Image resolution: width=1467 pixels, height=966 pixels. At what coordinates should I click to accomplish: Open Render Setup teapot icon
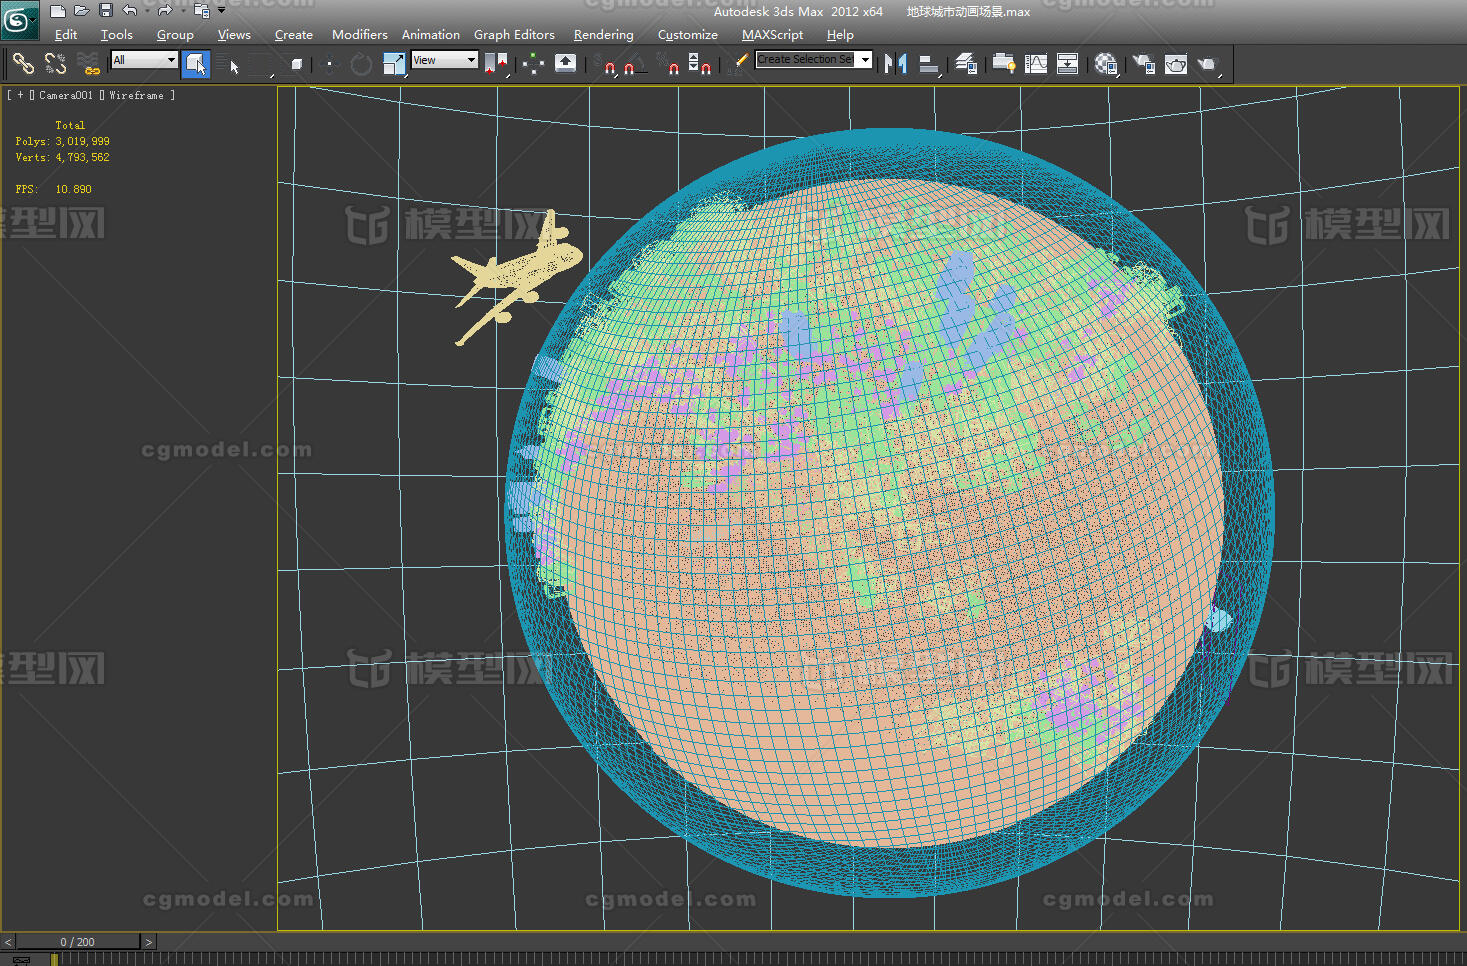1143,64
